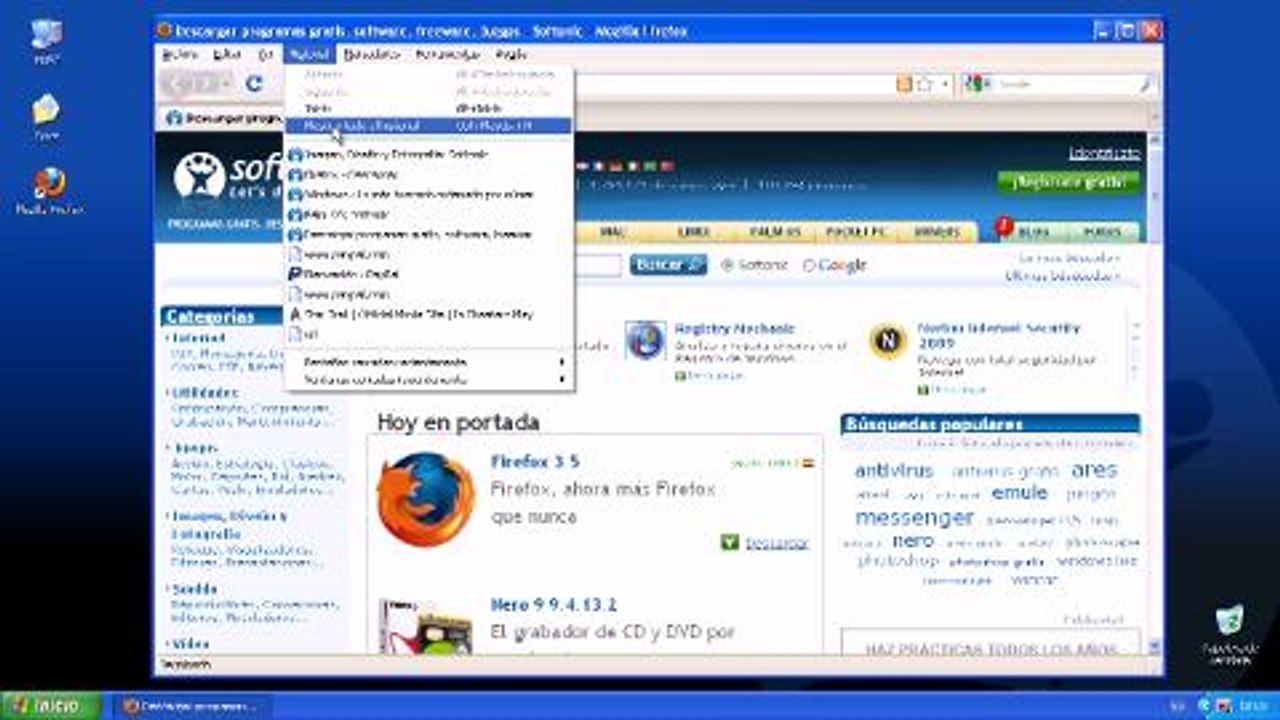Image resolution: width=1280 pixels, height=720 pixels.
Task: Click the green download arrow beside Descargar
Action: pyautogui.click(x=729, y=542)
